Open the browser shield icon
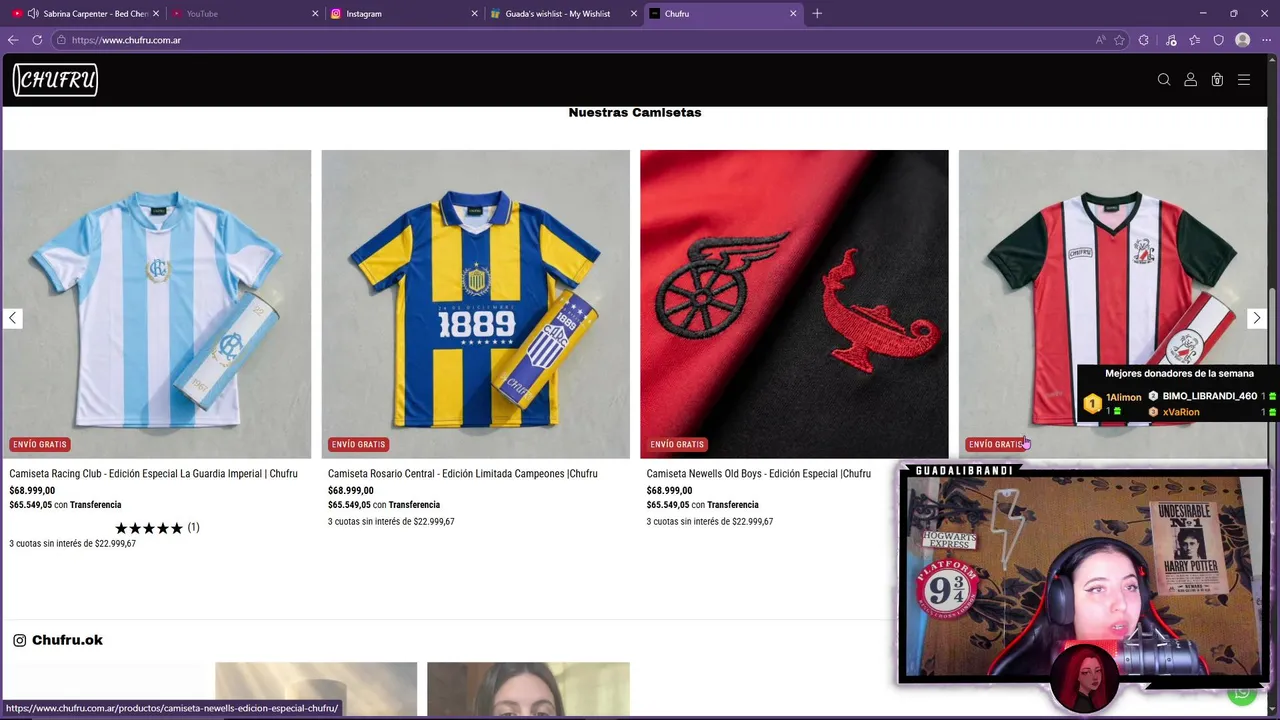The width and height of the screenshot is (1280, 720). [x=1218, y=40]
